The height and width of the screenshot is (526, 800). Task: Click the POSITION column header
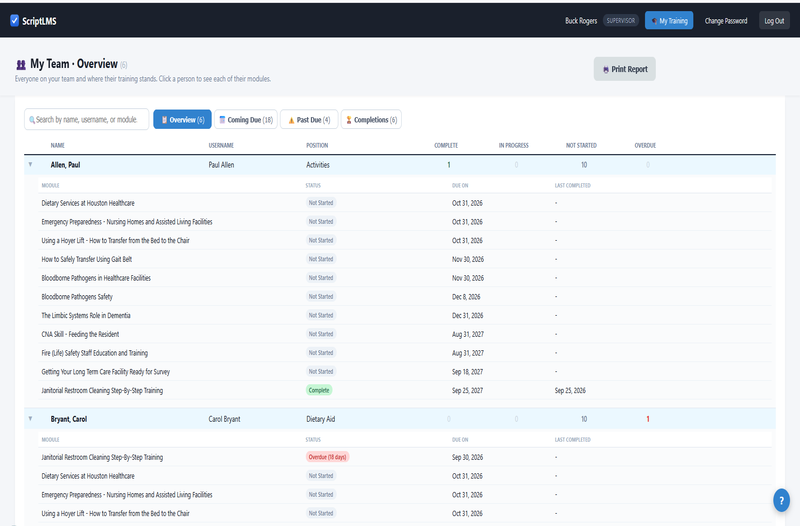tap(317, 145)
